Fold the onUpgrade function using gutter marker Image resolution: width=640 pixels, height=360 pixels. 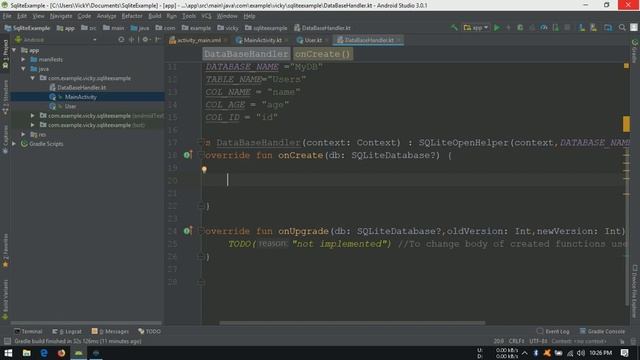pos(200,230)
